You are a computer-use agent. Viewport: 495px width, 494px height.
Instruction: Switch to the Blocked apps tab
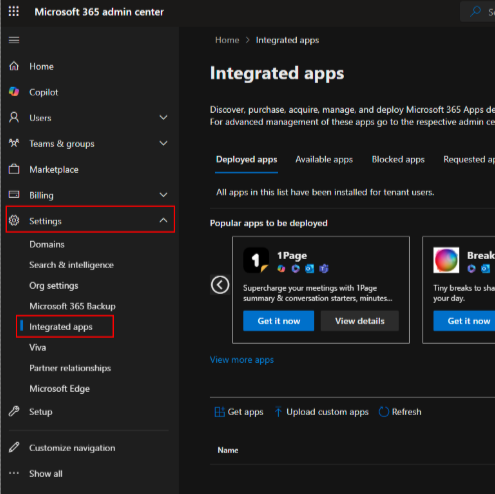(x=398, y=160)
